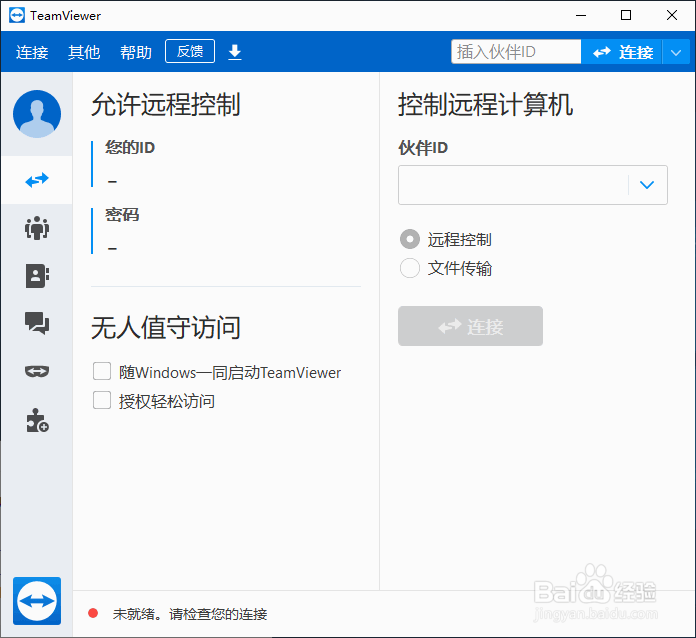
Task: Click the blue 连接 button in top bar
Action: point(622,52)
